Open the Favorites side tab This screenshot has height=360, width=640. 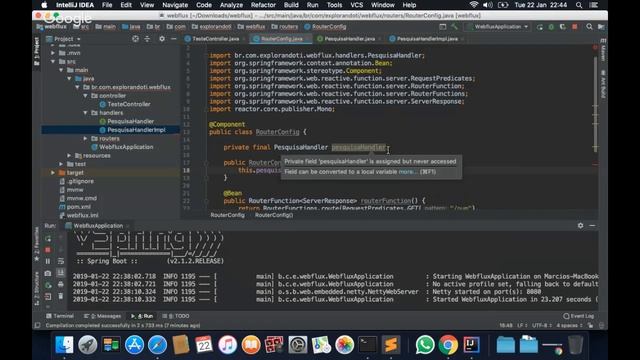[36, 245]
